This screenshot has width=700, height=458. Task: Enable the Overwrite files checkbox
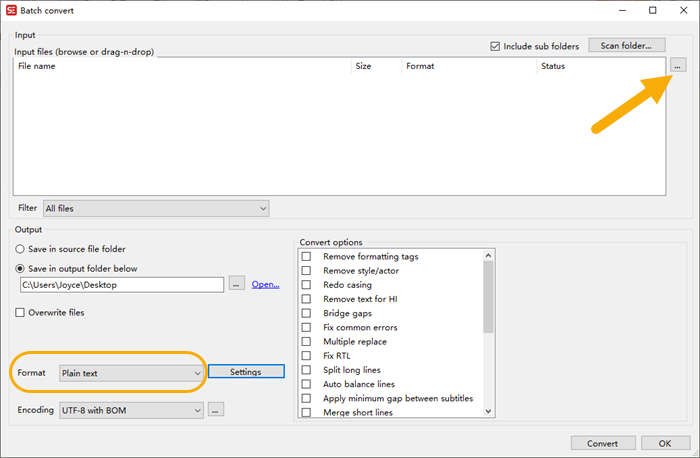coord(21,312)
